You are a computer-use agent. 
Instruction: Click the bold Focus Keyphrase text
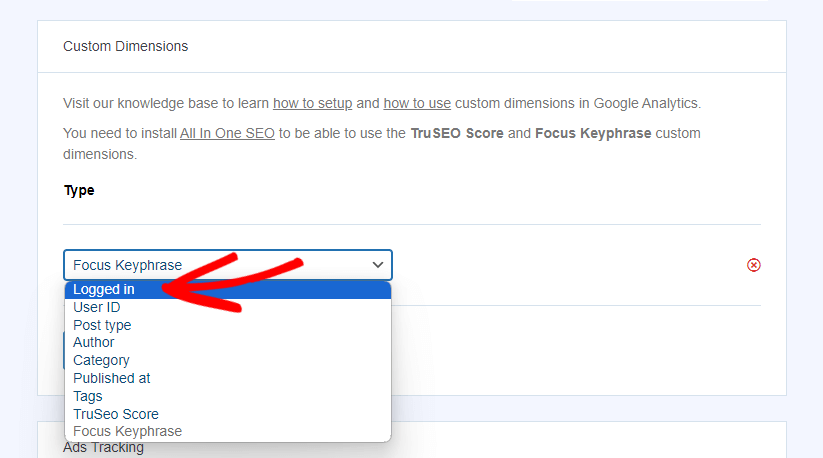(x=593, y=133)
